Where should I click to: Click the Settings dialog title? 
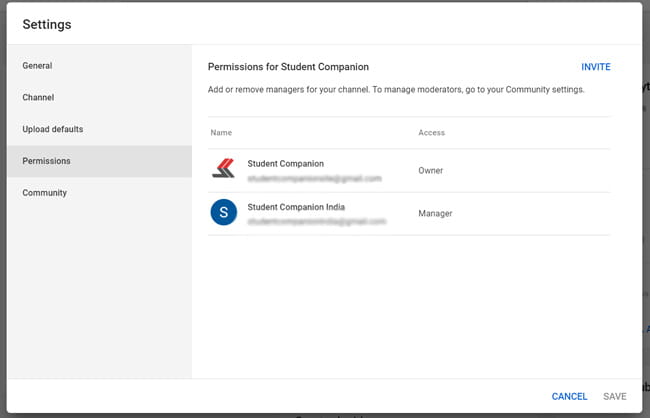coord(47,24)
